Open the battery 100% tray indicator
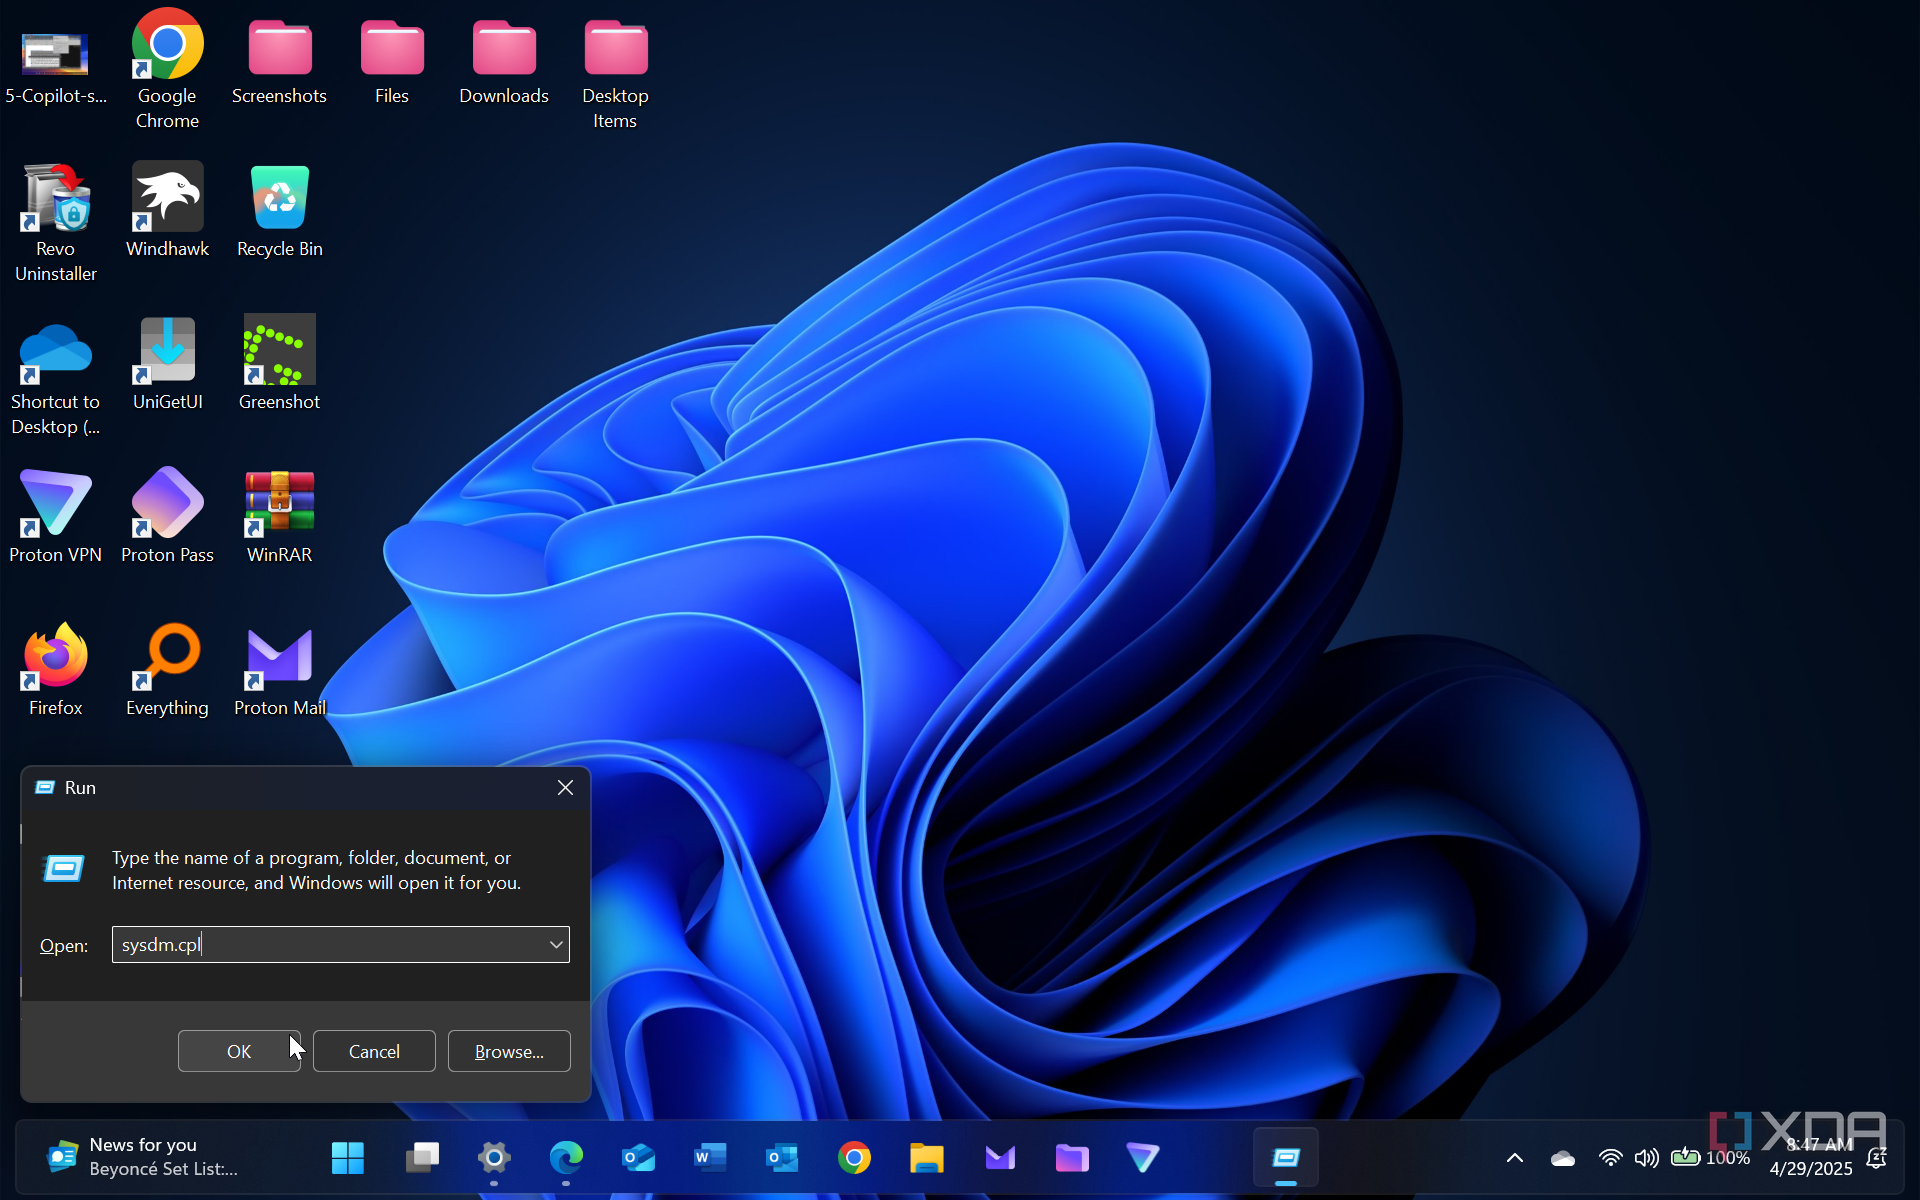The height and width of the screenshot is (1200, 1920). click(x=1711, y=1158)
